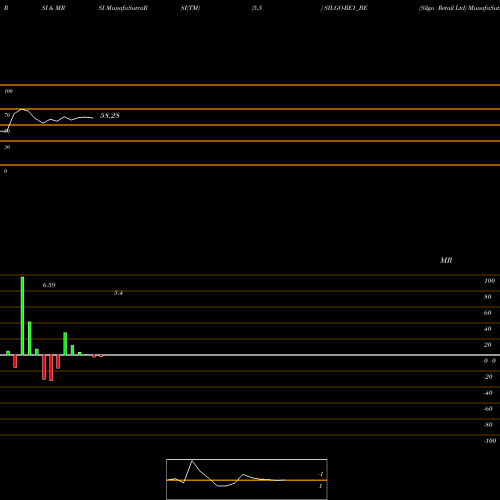The height and width of the screenshot is (500, 500).
Task: Click the RSI line peak near 70
Action: [x=22, y=109]
